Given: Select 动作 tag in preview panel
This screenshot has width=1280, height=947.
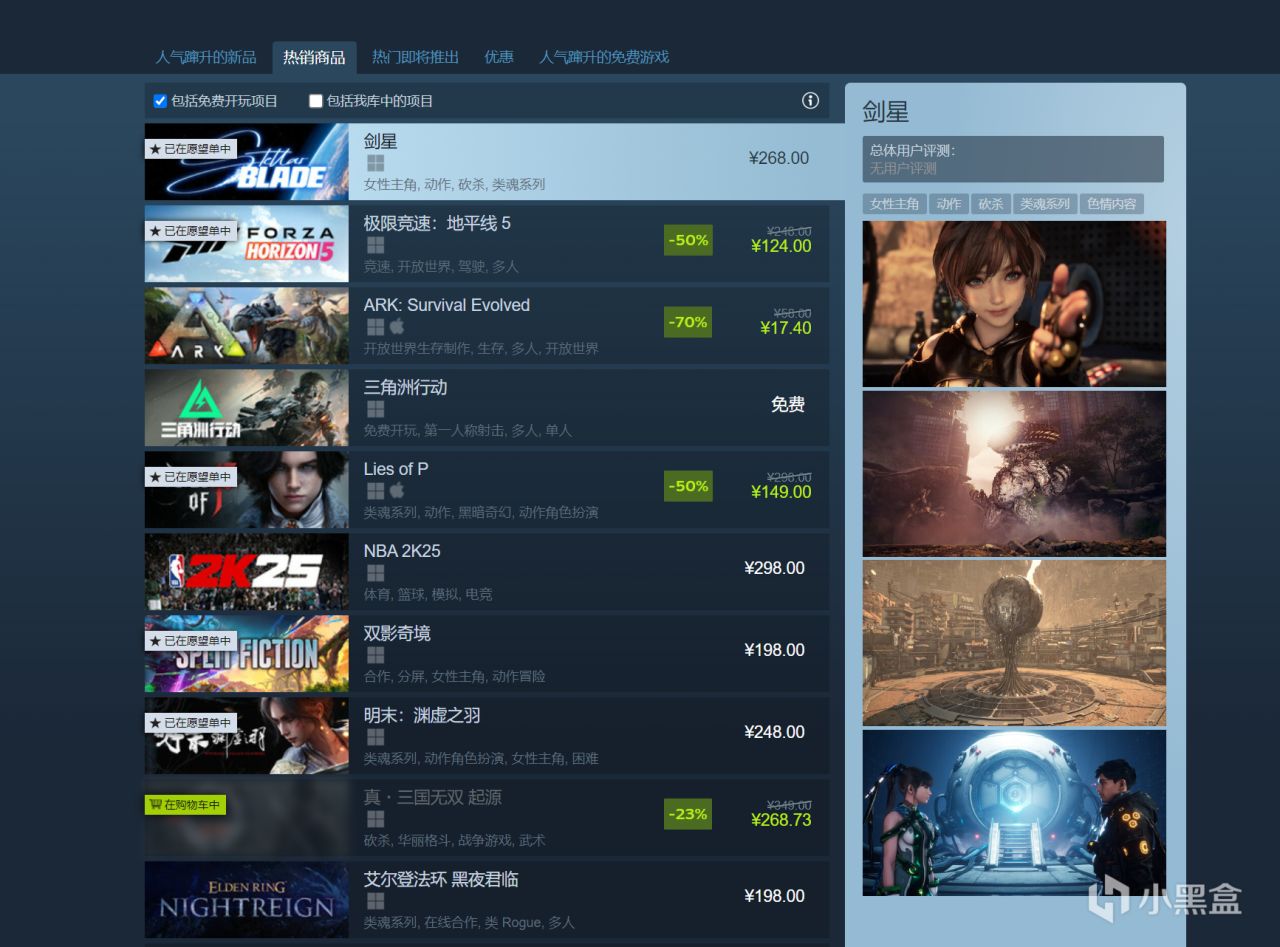Looking at the screenshot, I should pos(949,204).
